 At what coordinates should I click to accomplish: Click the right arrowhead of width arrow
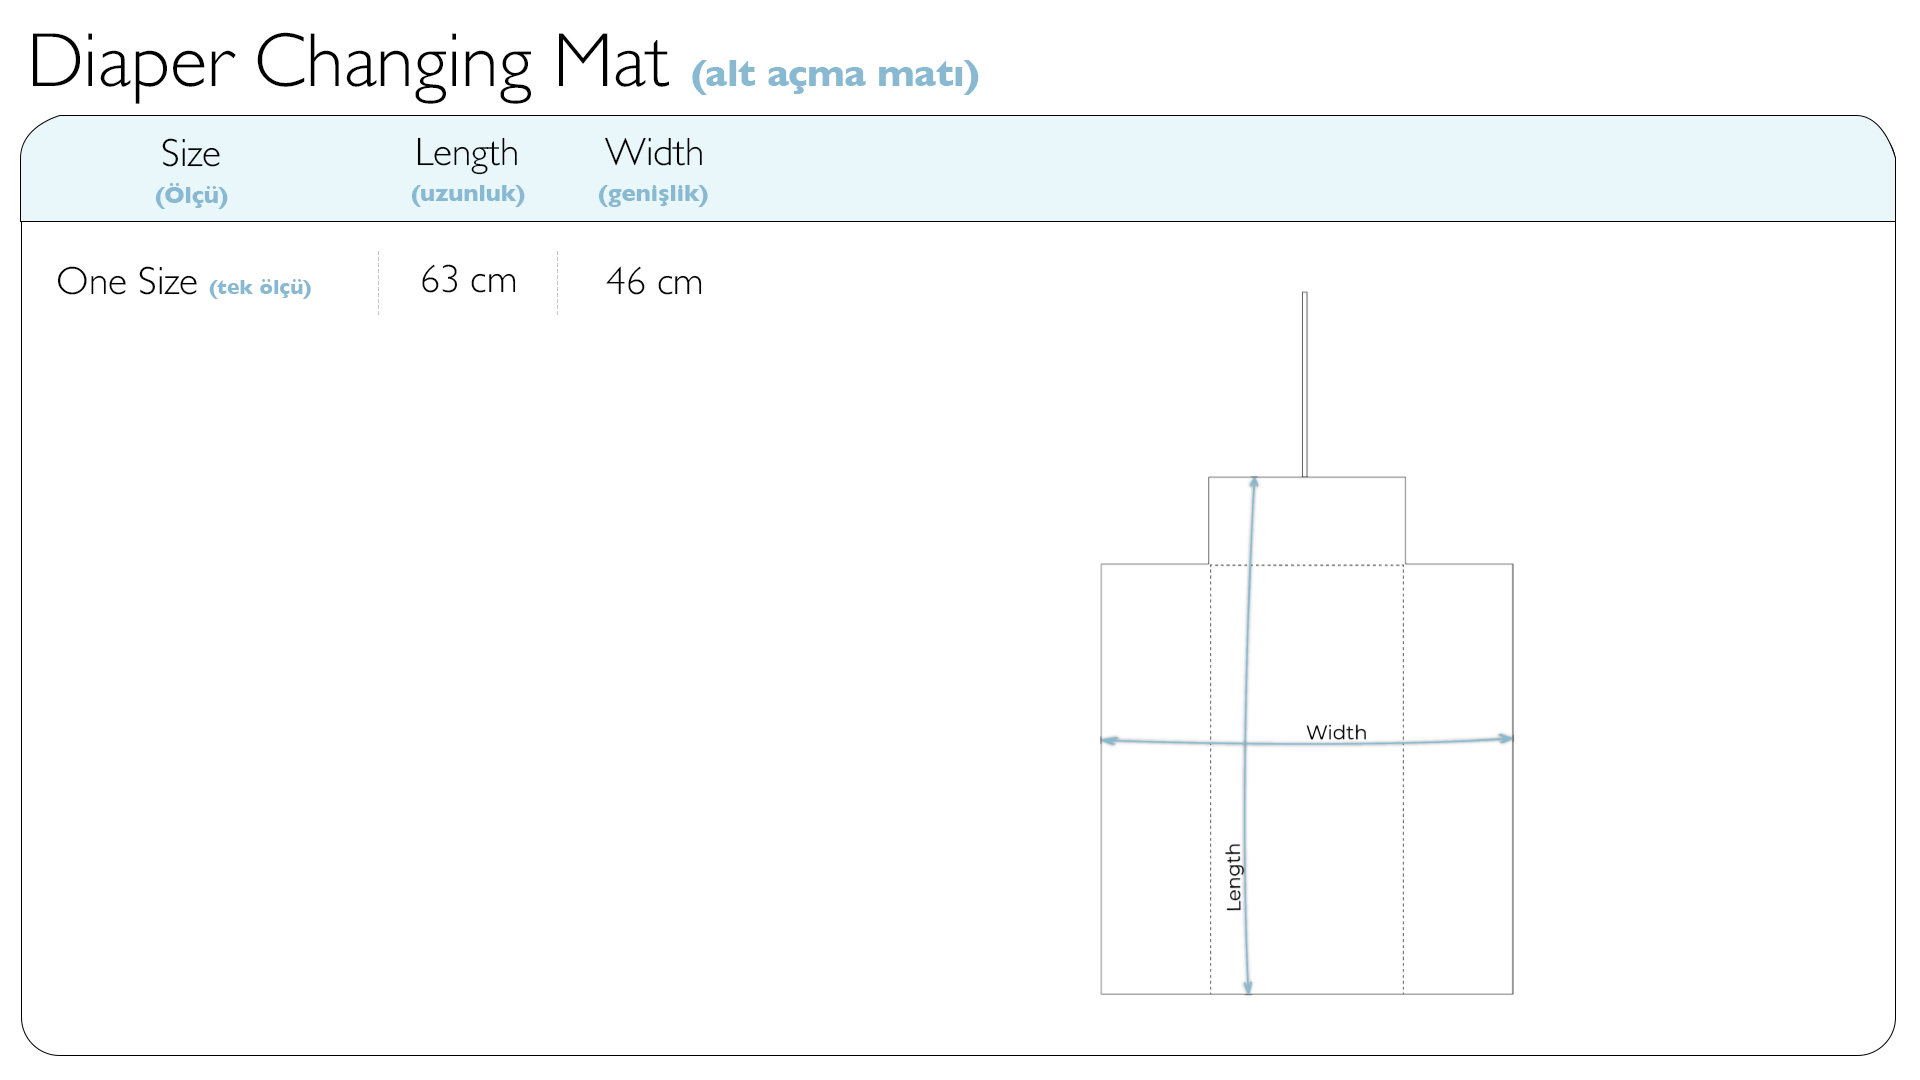point(1506,738)
